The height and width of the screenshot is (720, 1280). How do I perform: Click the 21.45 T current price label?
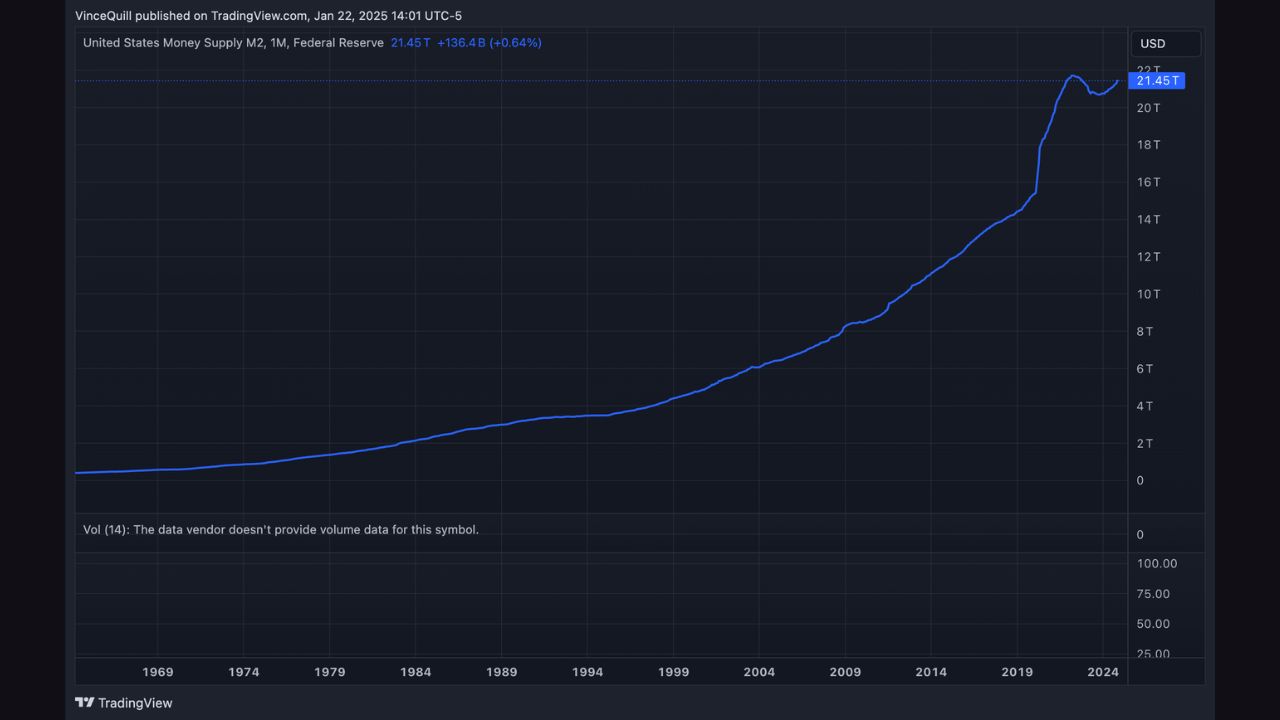[x=1156, y=80]
